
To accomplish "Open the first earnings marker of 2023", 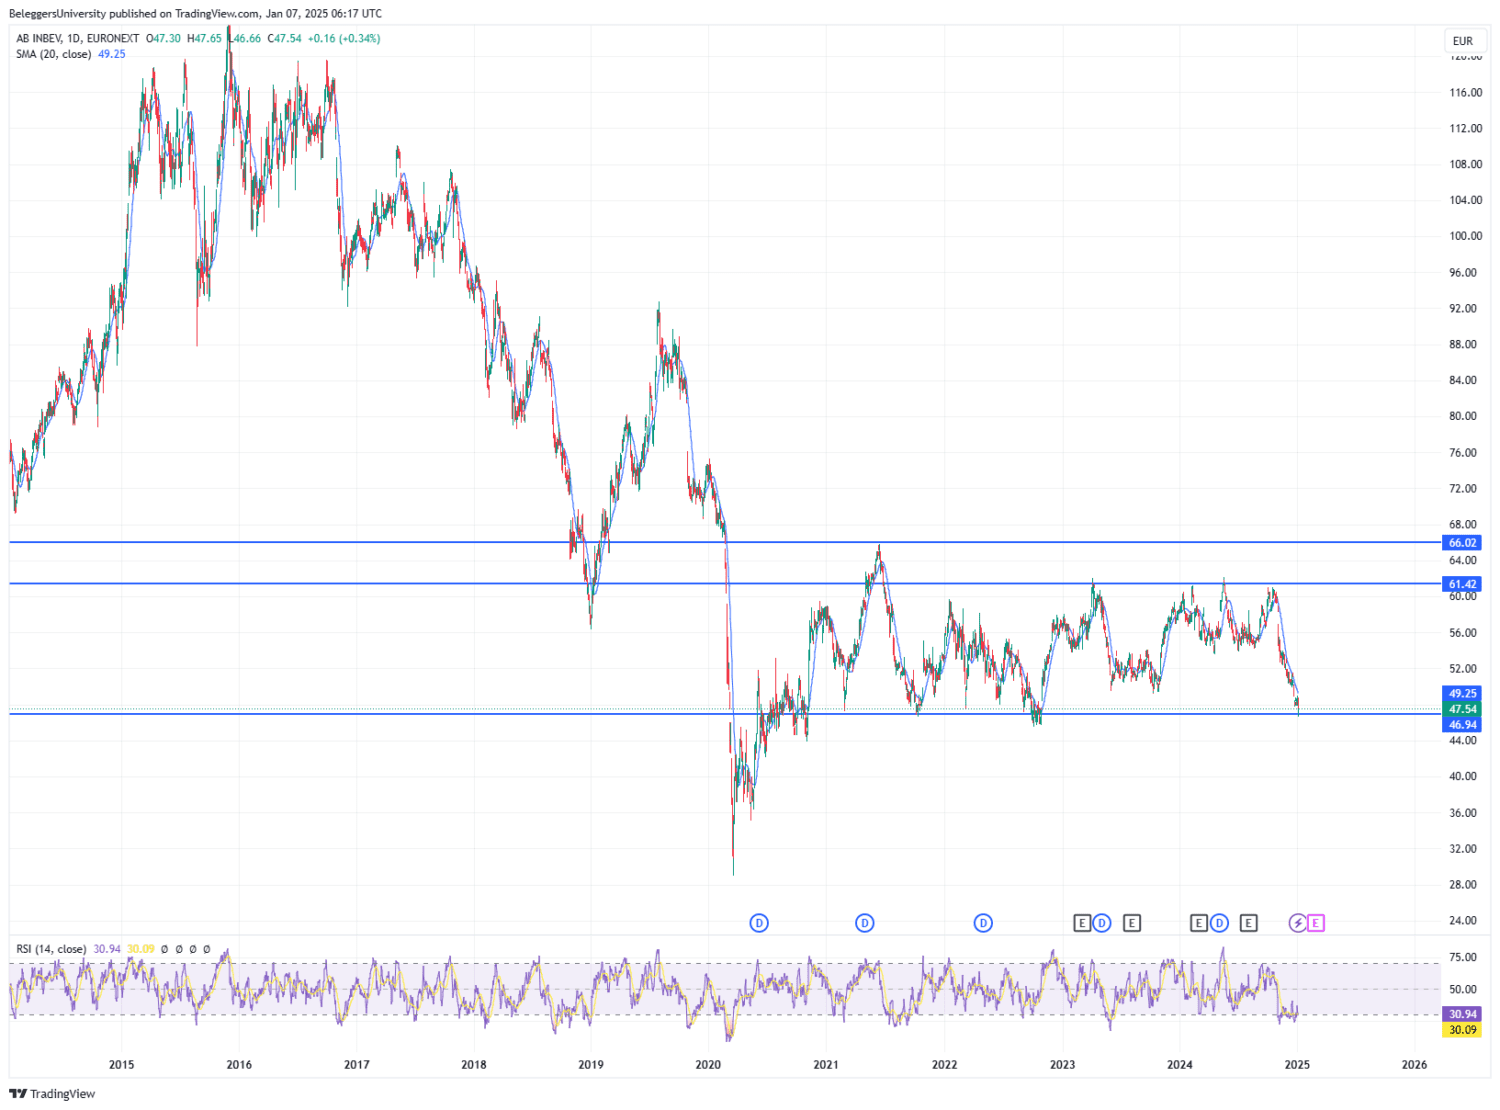I will (1082, 923).
